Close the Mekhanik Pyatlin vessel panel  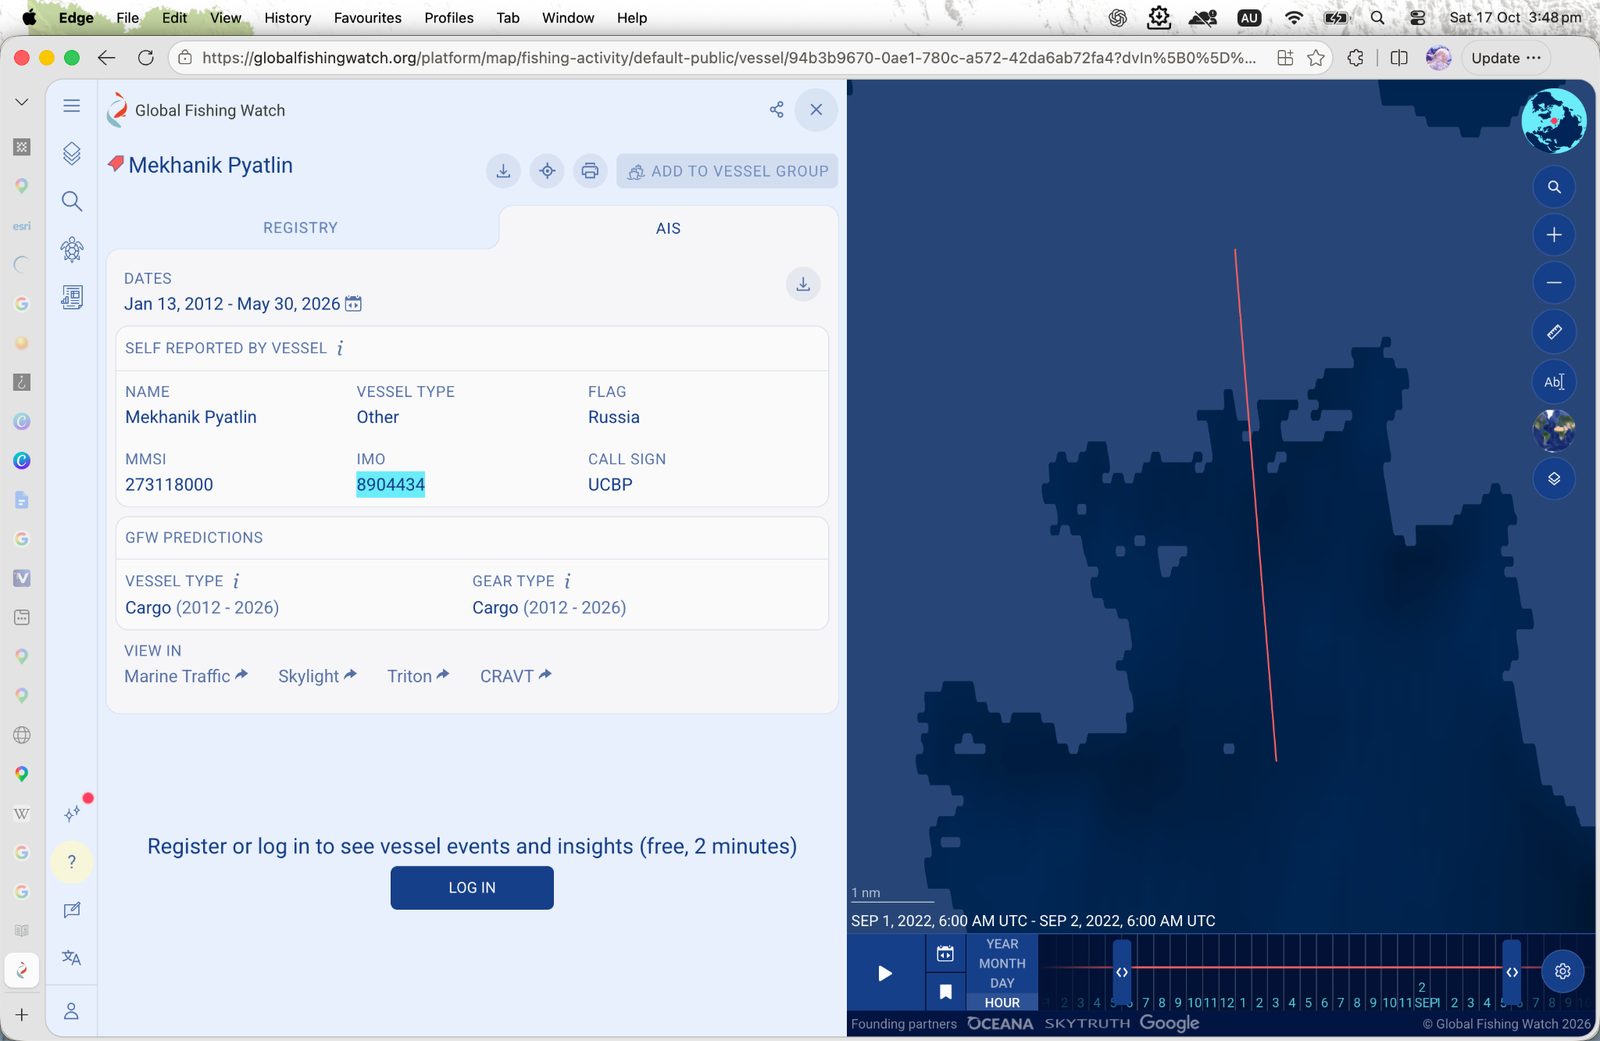click(x=816, y=110)
